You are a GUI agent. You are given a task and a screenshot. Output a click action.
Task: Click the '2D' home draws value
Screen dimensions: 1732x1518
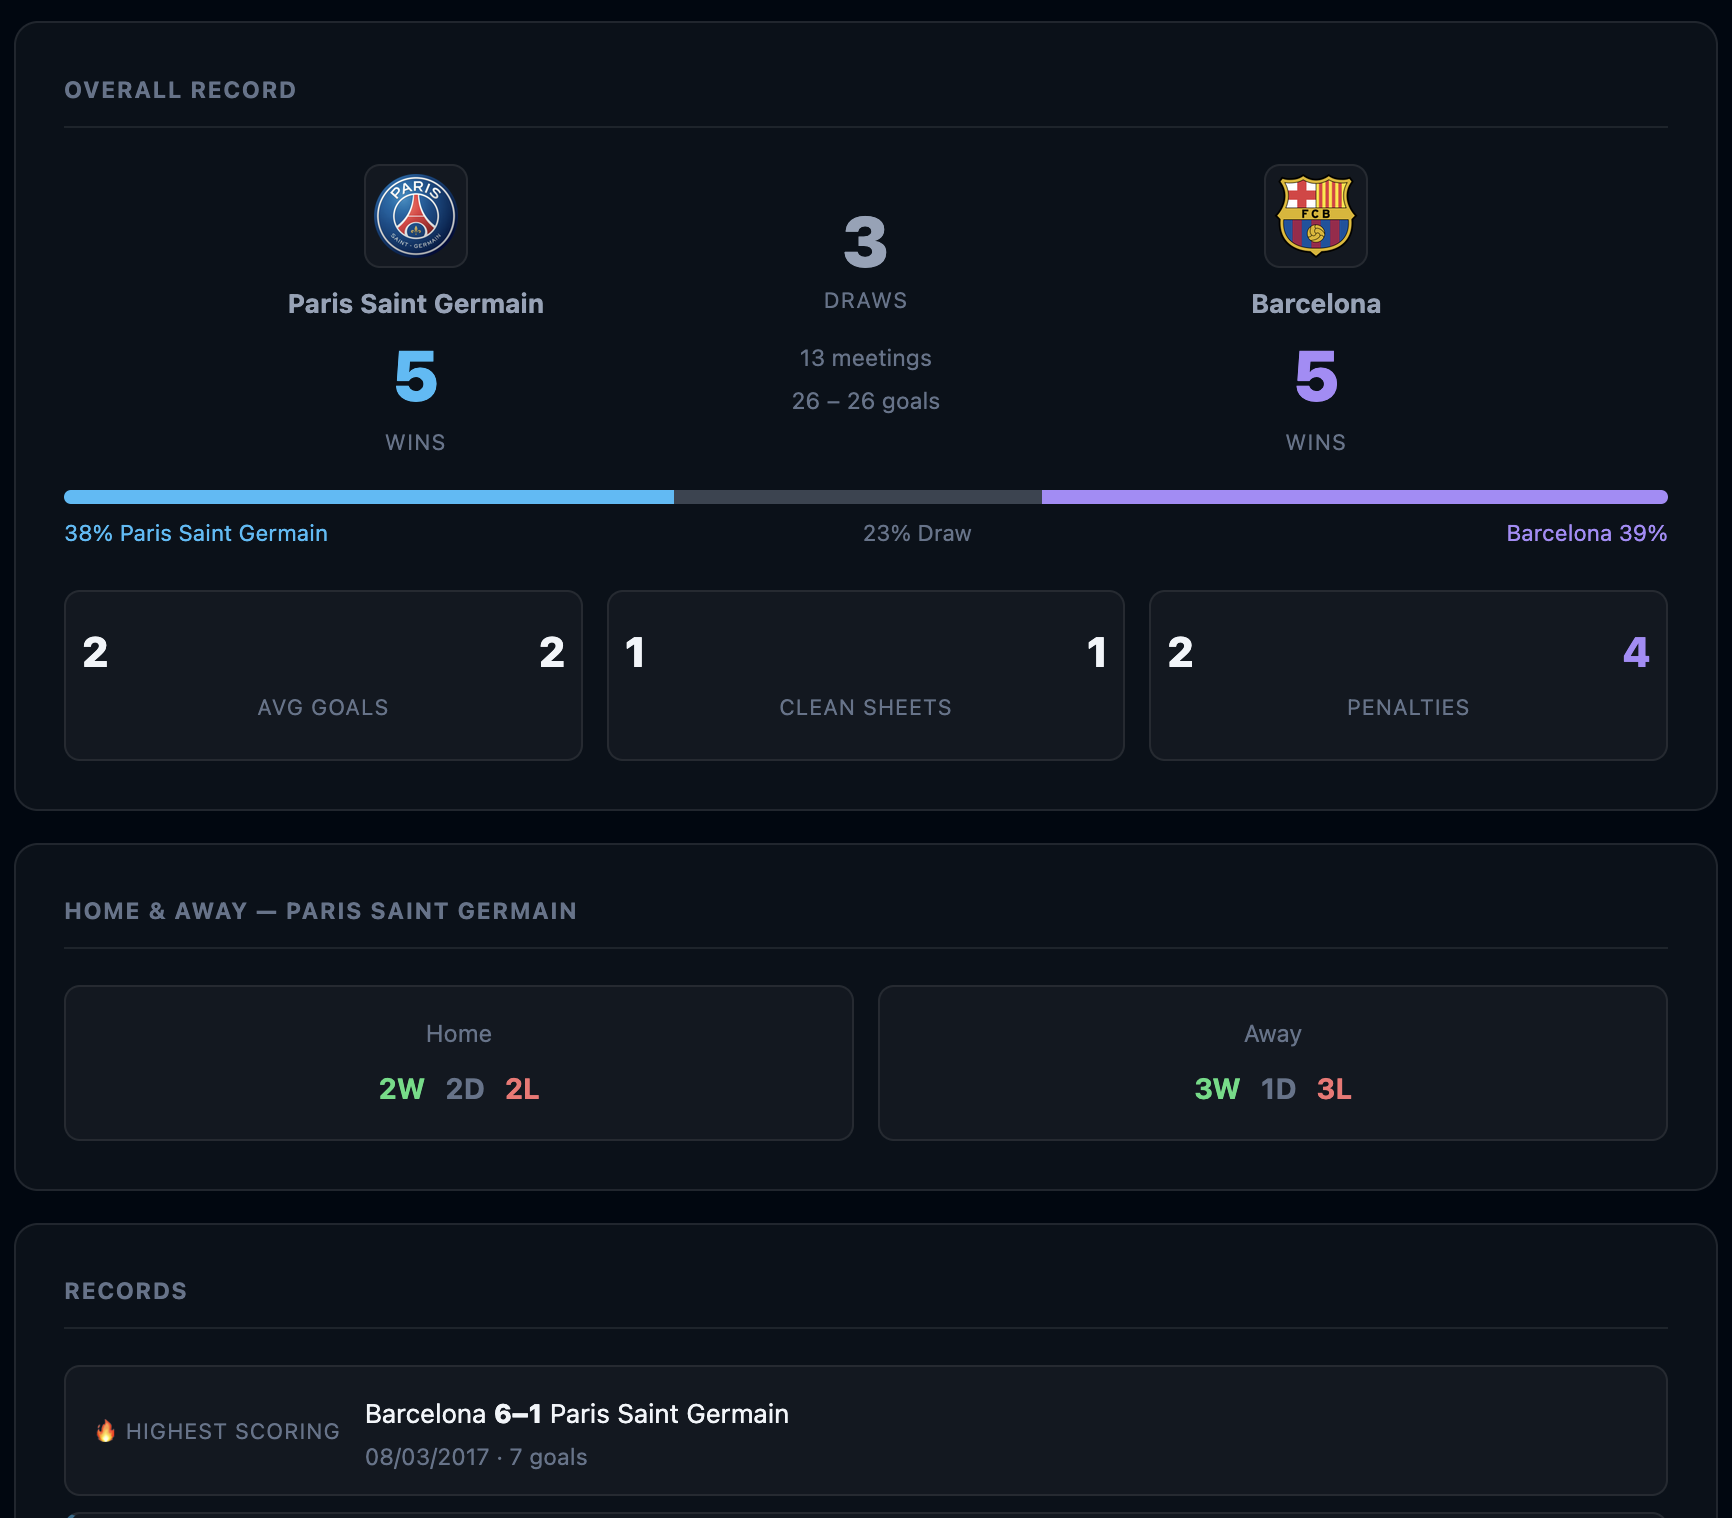(465, 1089)
